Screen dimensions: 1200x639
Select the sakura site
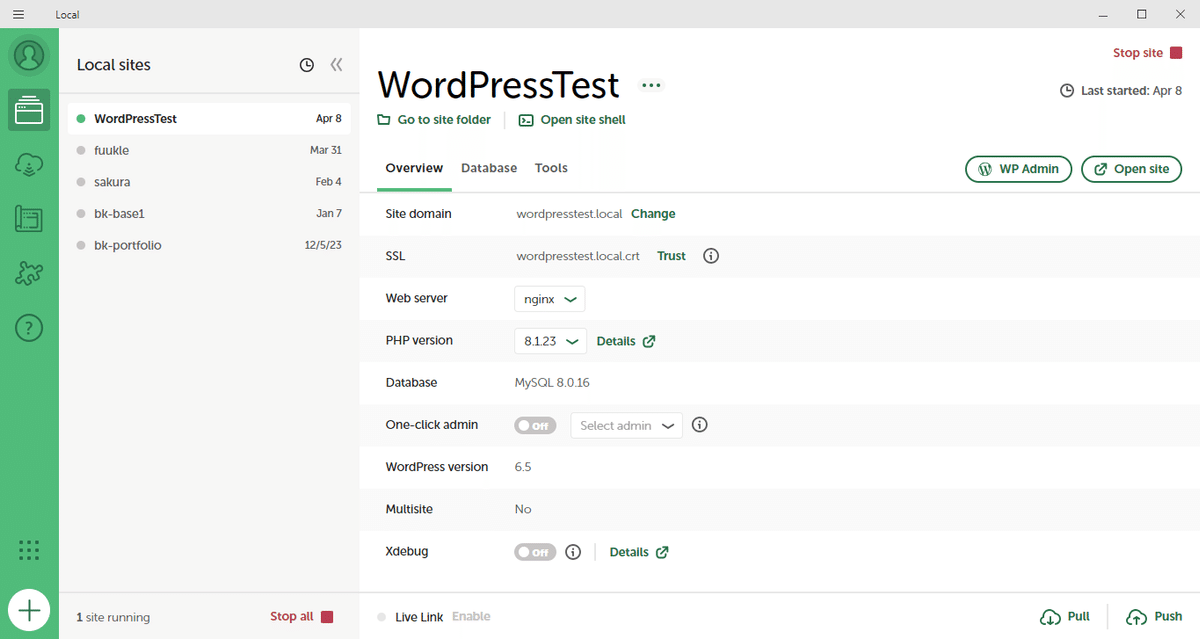[x=209, y=182]
